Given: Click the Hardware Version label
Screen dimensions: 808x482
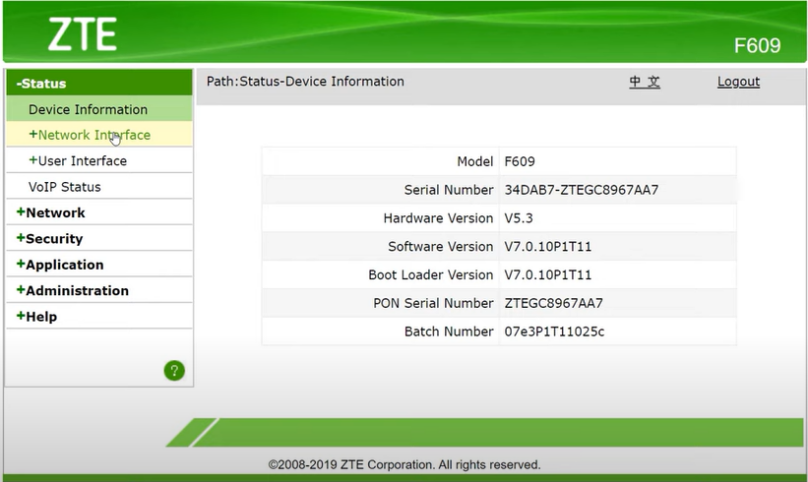Looking at the screenshot, I should click(x=438, y=218).
